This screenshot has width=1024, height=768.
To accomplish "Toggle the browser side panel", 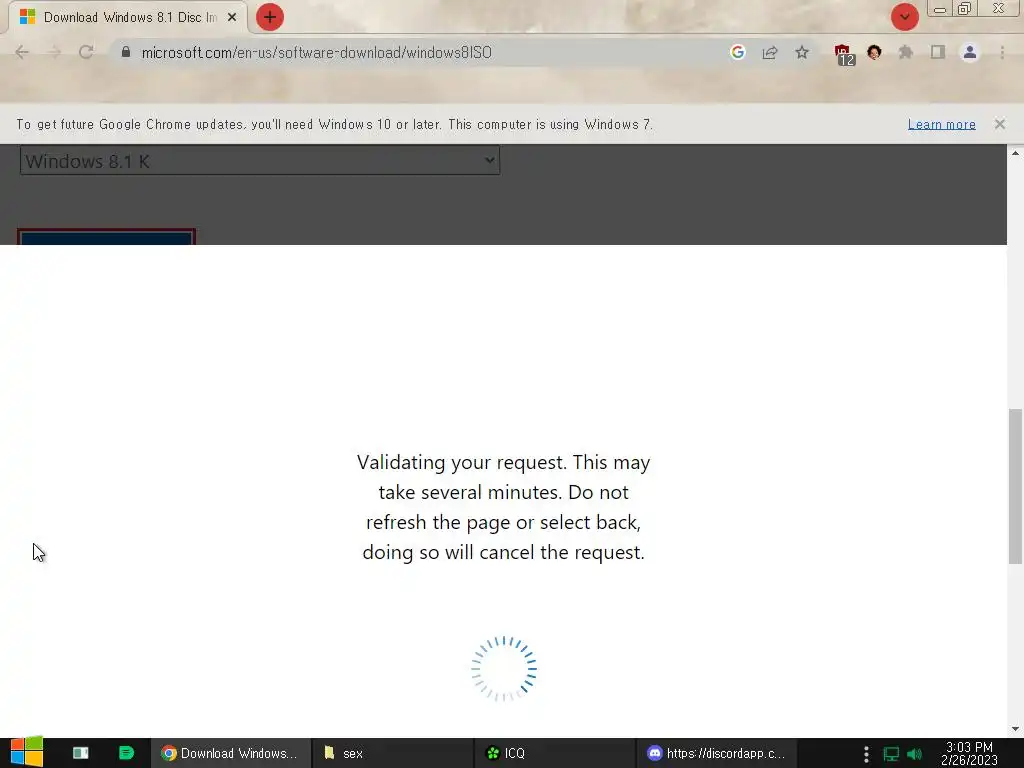I will [x=938, y=52].
